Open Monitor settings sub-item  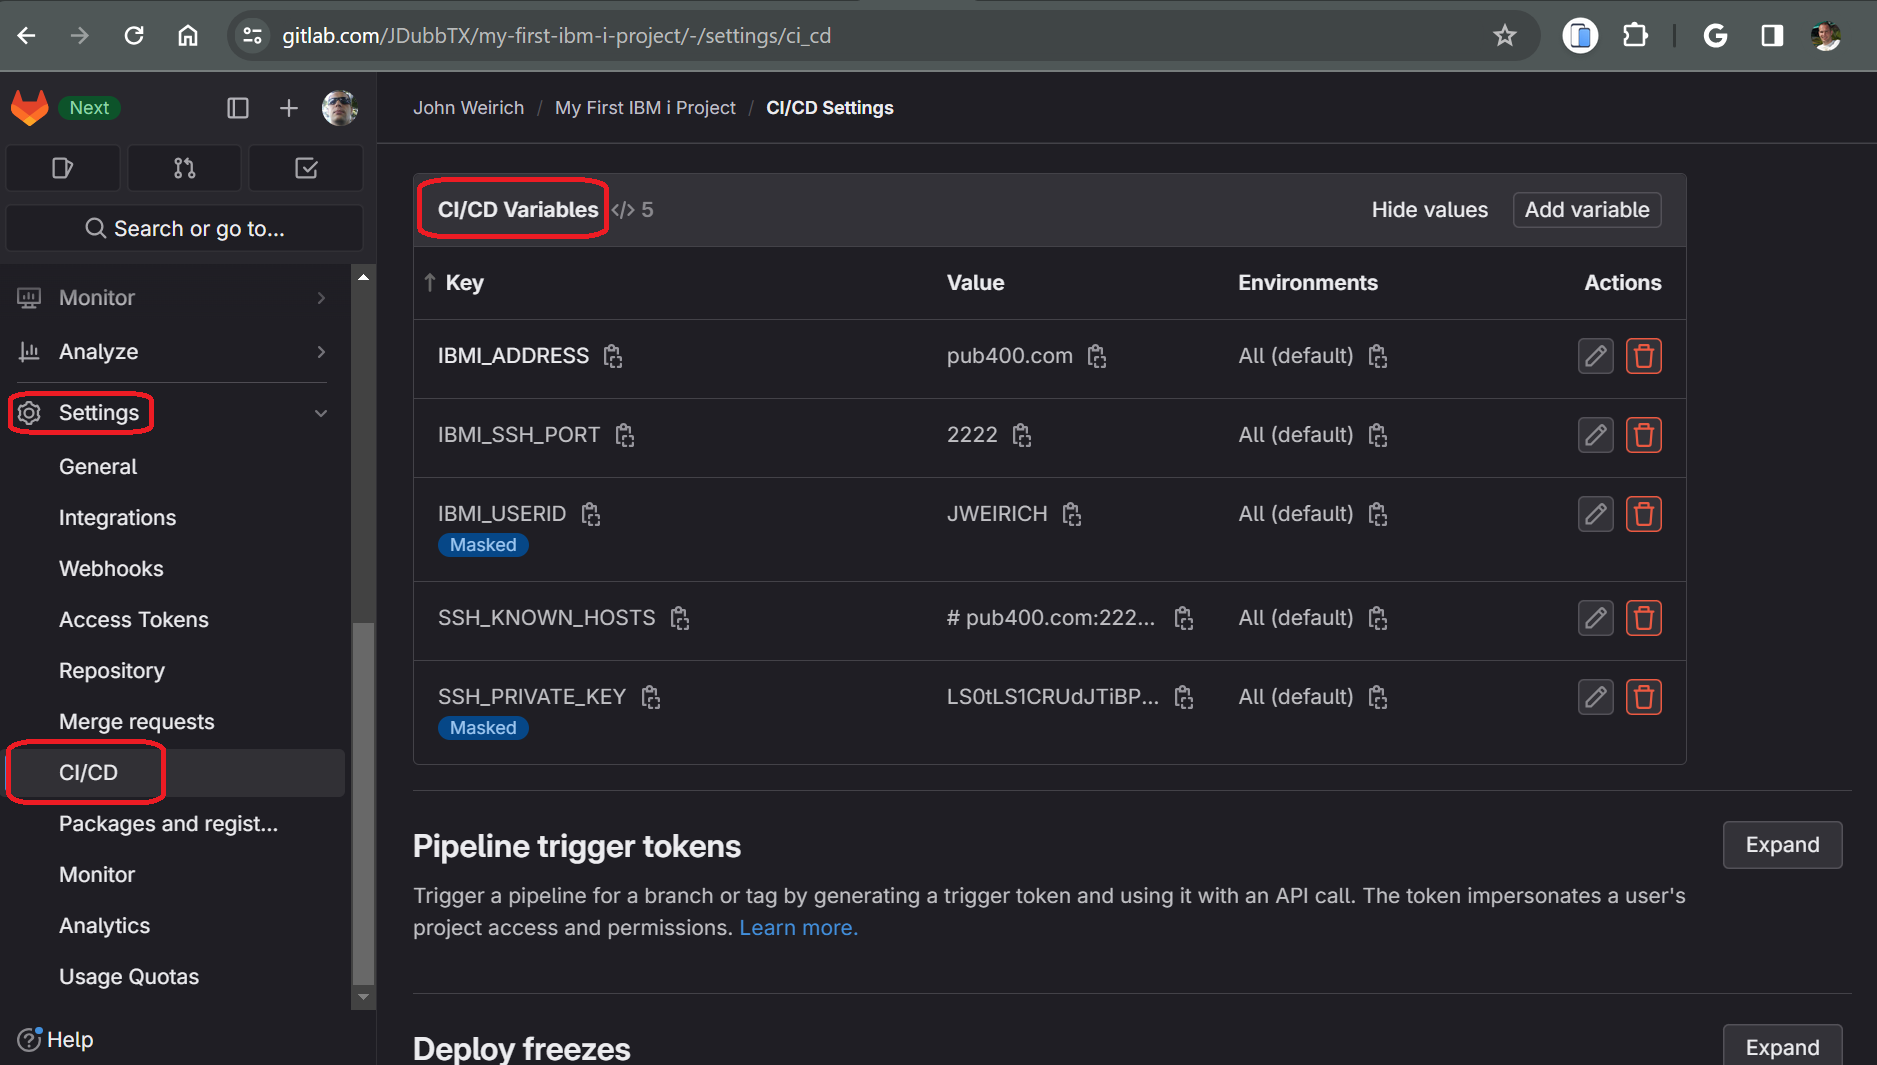point(97,875)
